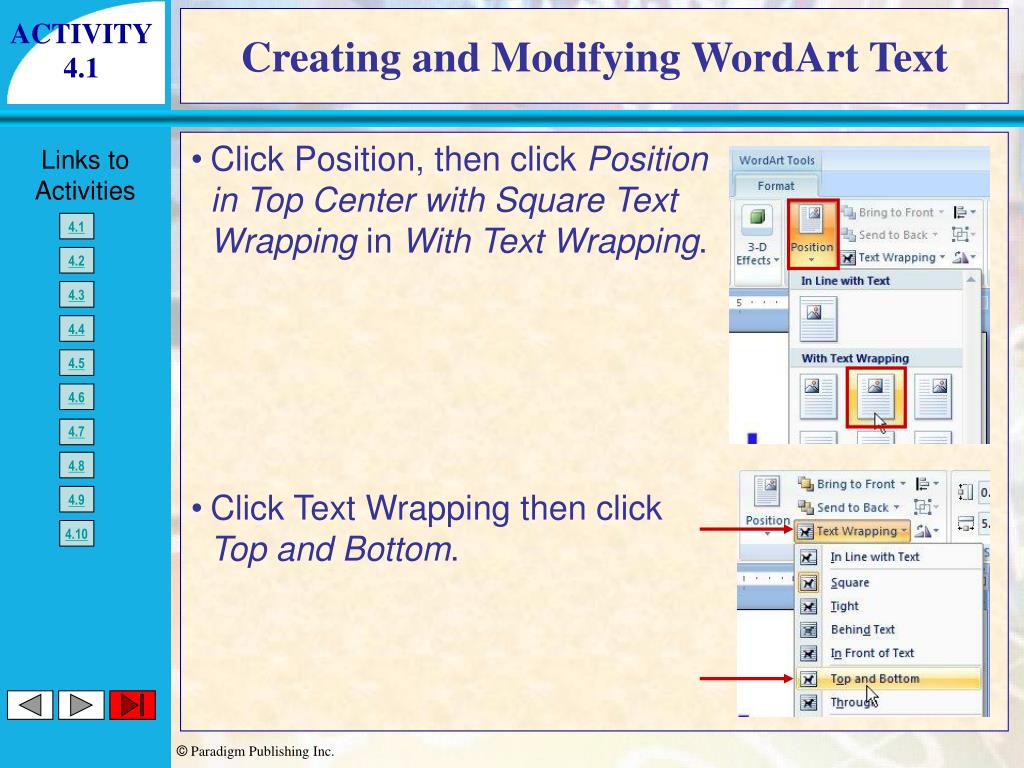This screenshot has height=768, width=1024.
Task: Open activity link 4.8
Action: click(x=76, y=466)
